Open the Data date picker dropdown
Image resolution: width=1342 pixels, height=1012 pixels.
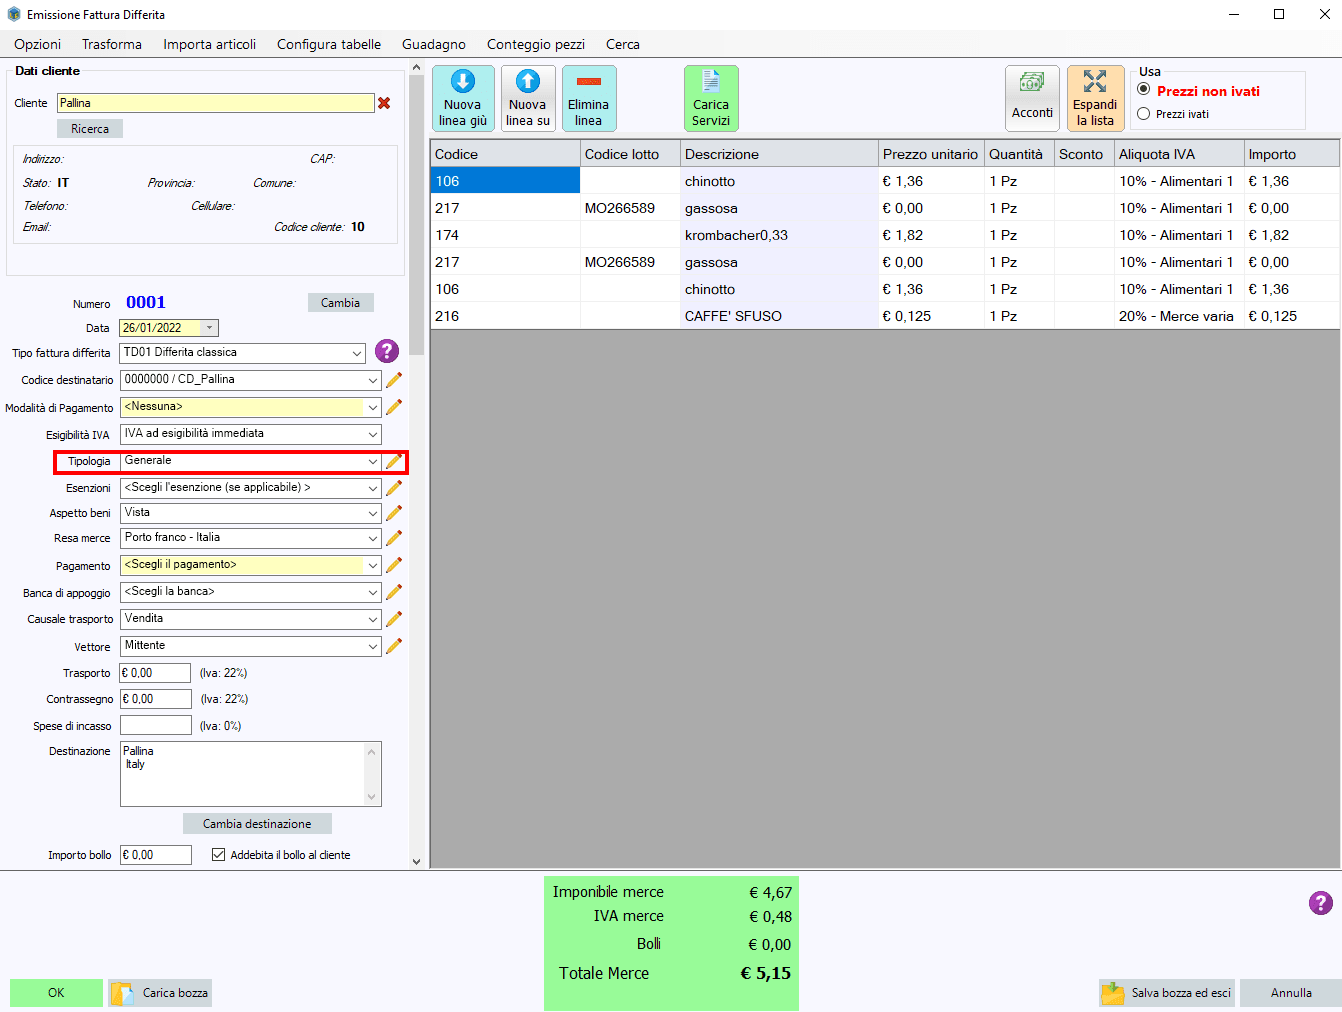(x=209, y=328)
